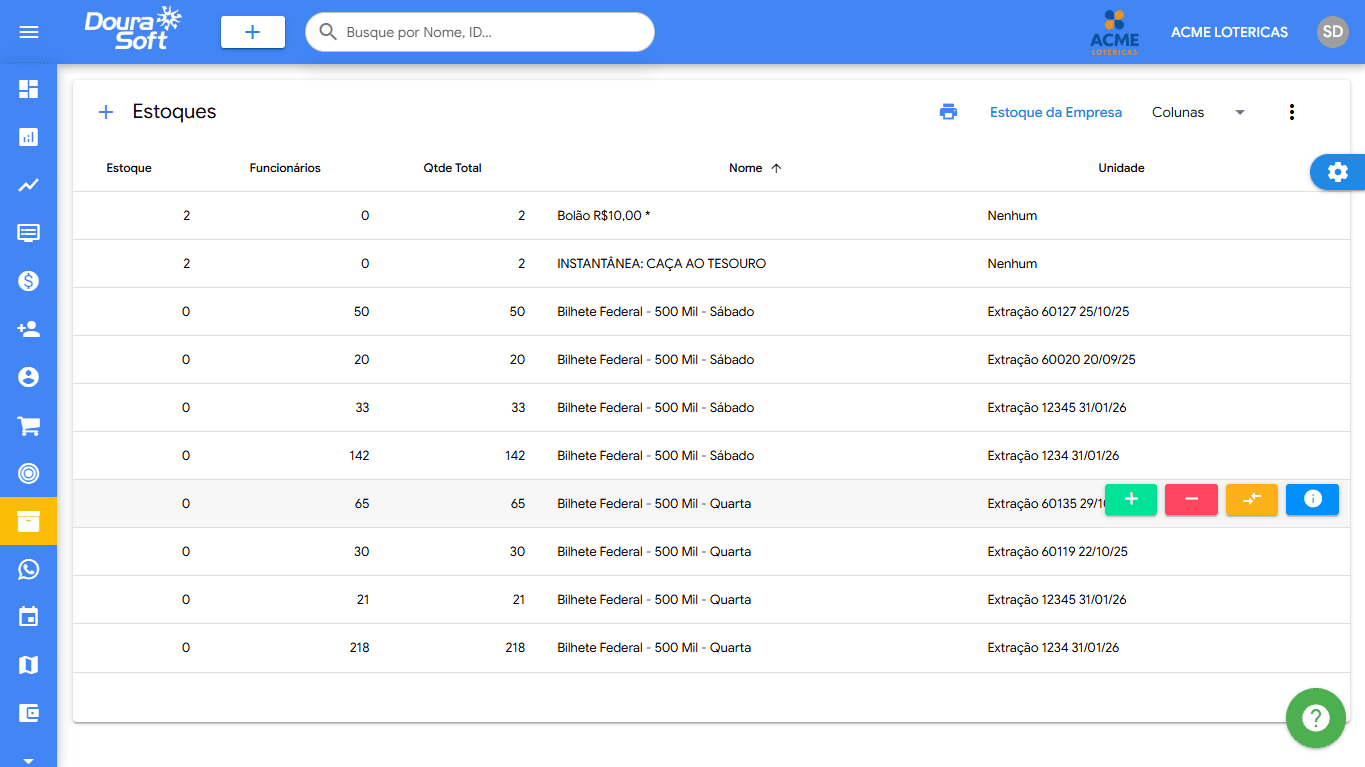
Task: Open the calendar icon in sidebar
Action: pyautogui.click(x=28, y=617)
